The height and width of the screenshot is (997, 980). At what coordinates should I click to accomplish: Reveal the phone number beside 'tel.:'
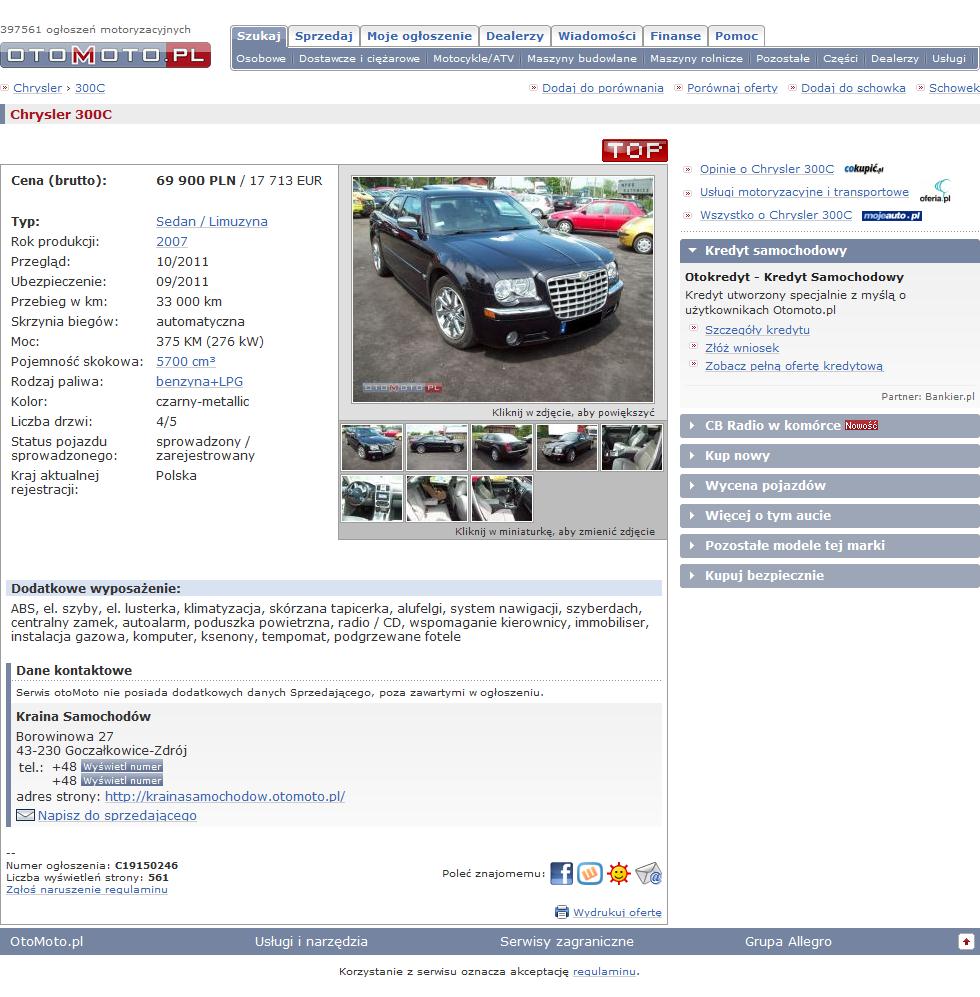pyautogui.click(x=121, y=766)
